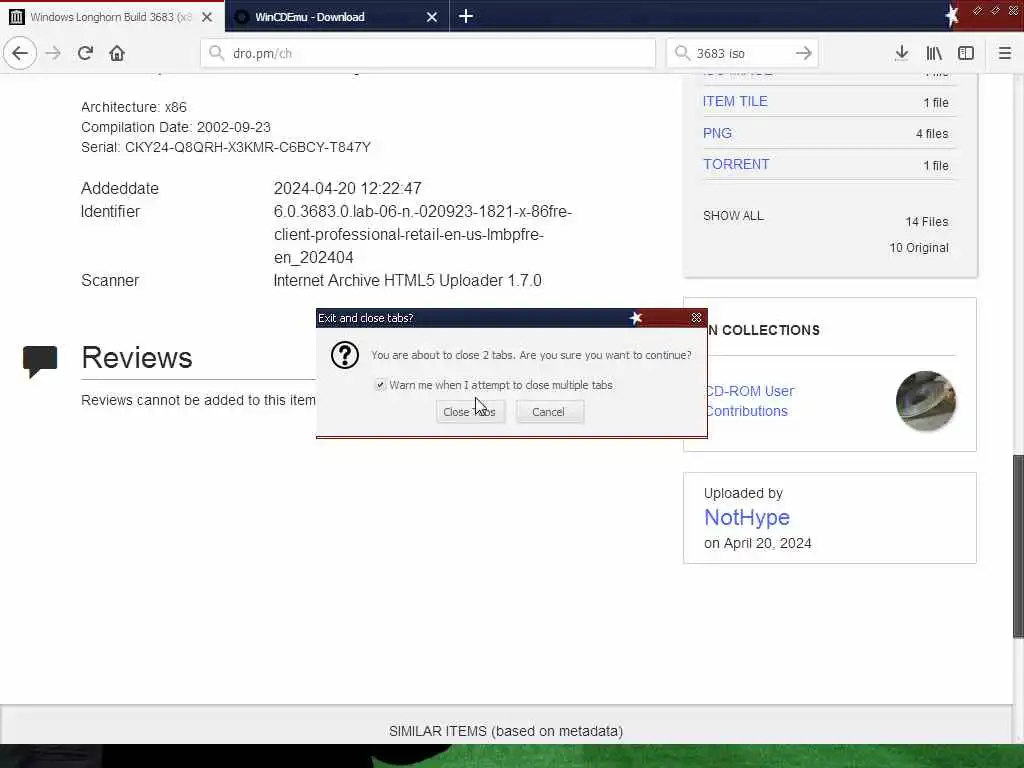
Task: Click the star icon in the dialog title bar
Action: [635, 318]
